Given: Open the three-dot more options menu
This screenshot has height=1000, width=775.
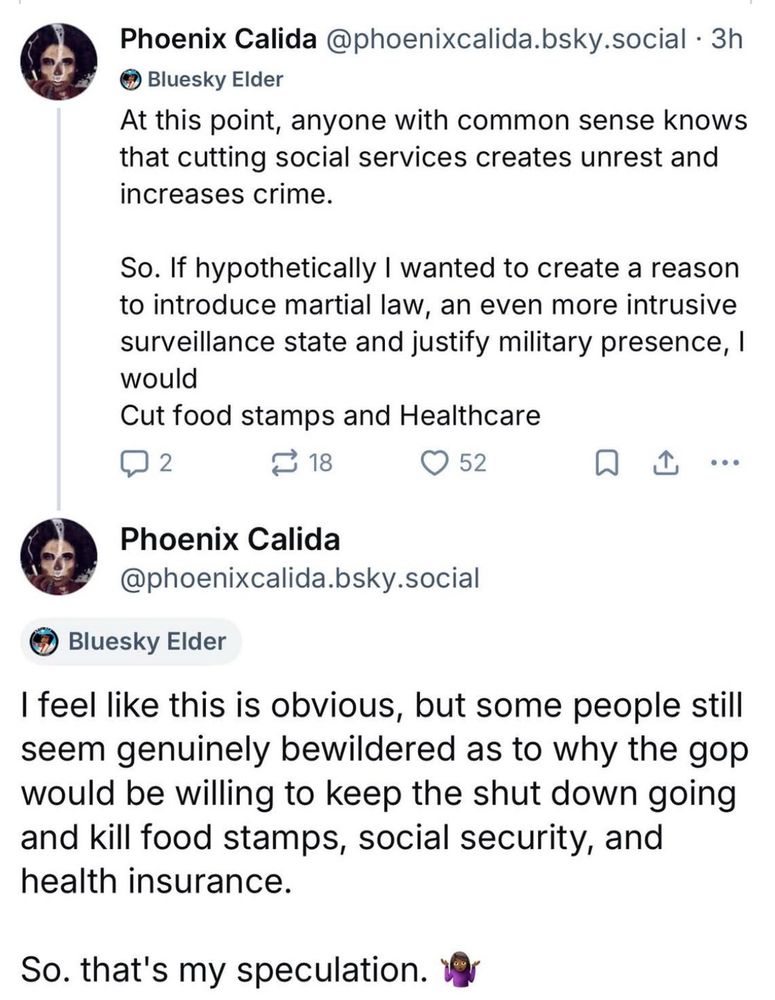Looking at the screenshot, I should pos(722,463).
